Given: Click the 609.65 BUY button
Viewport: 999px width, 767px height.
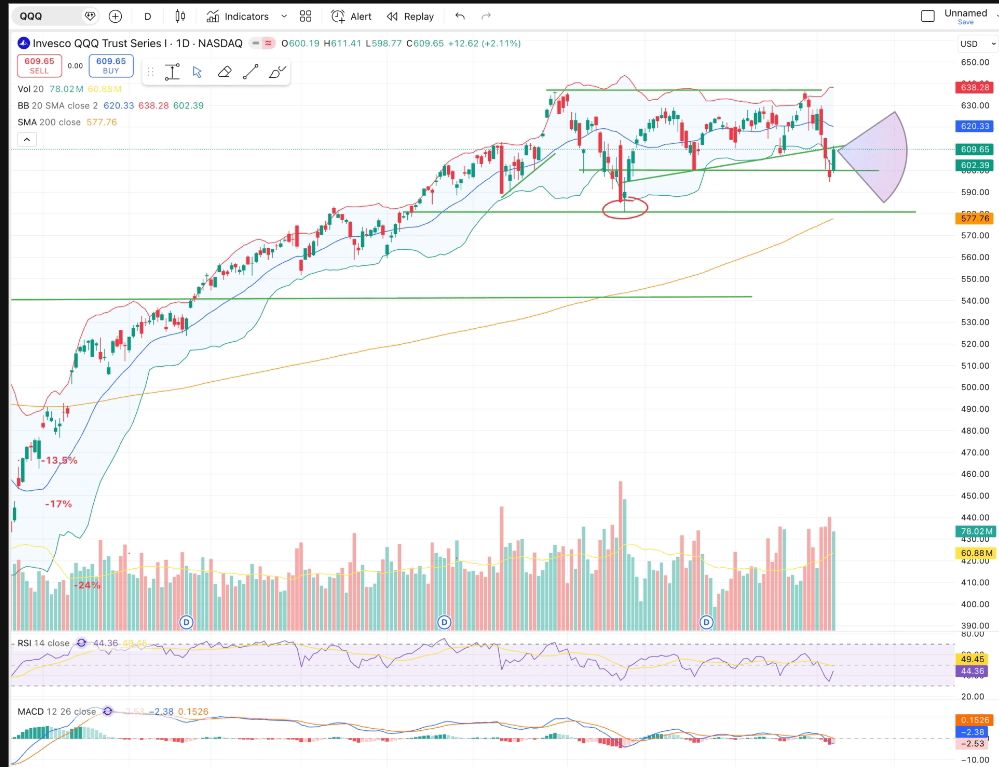Looking at the screenshot, I should pos(111,66).
